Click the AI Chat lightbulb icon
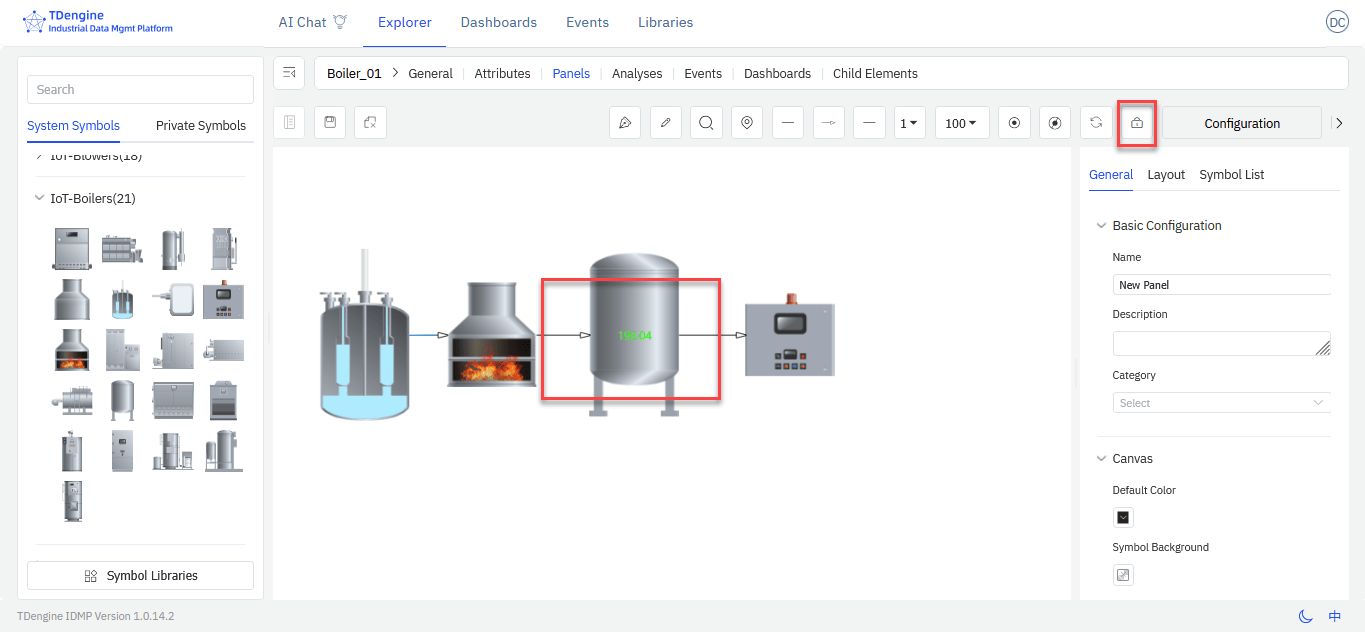Screen dimensions: 1365x632 pos(340,22)
